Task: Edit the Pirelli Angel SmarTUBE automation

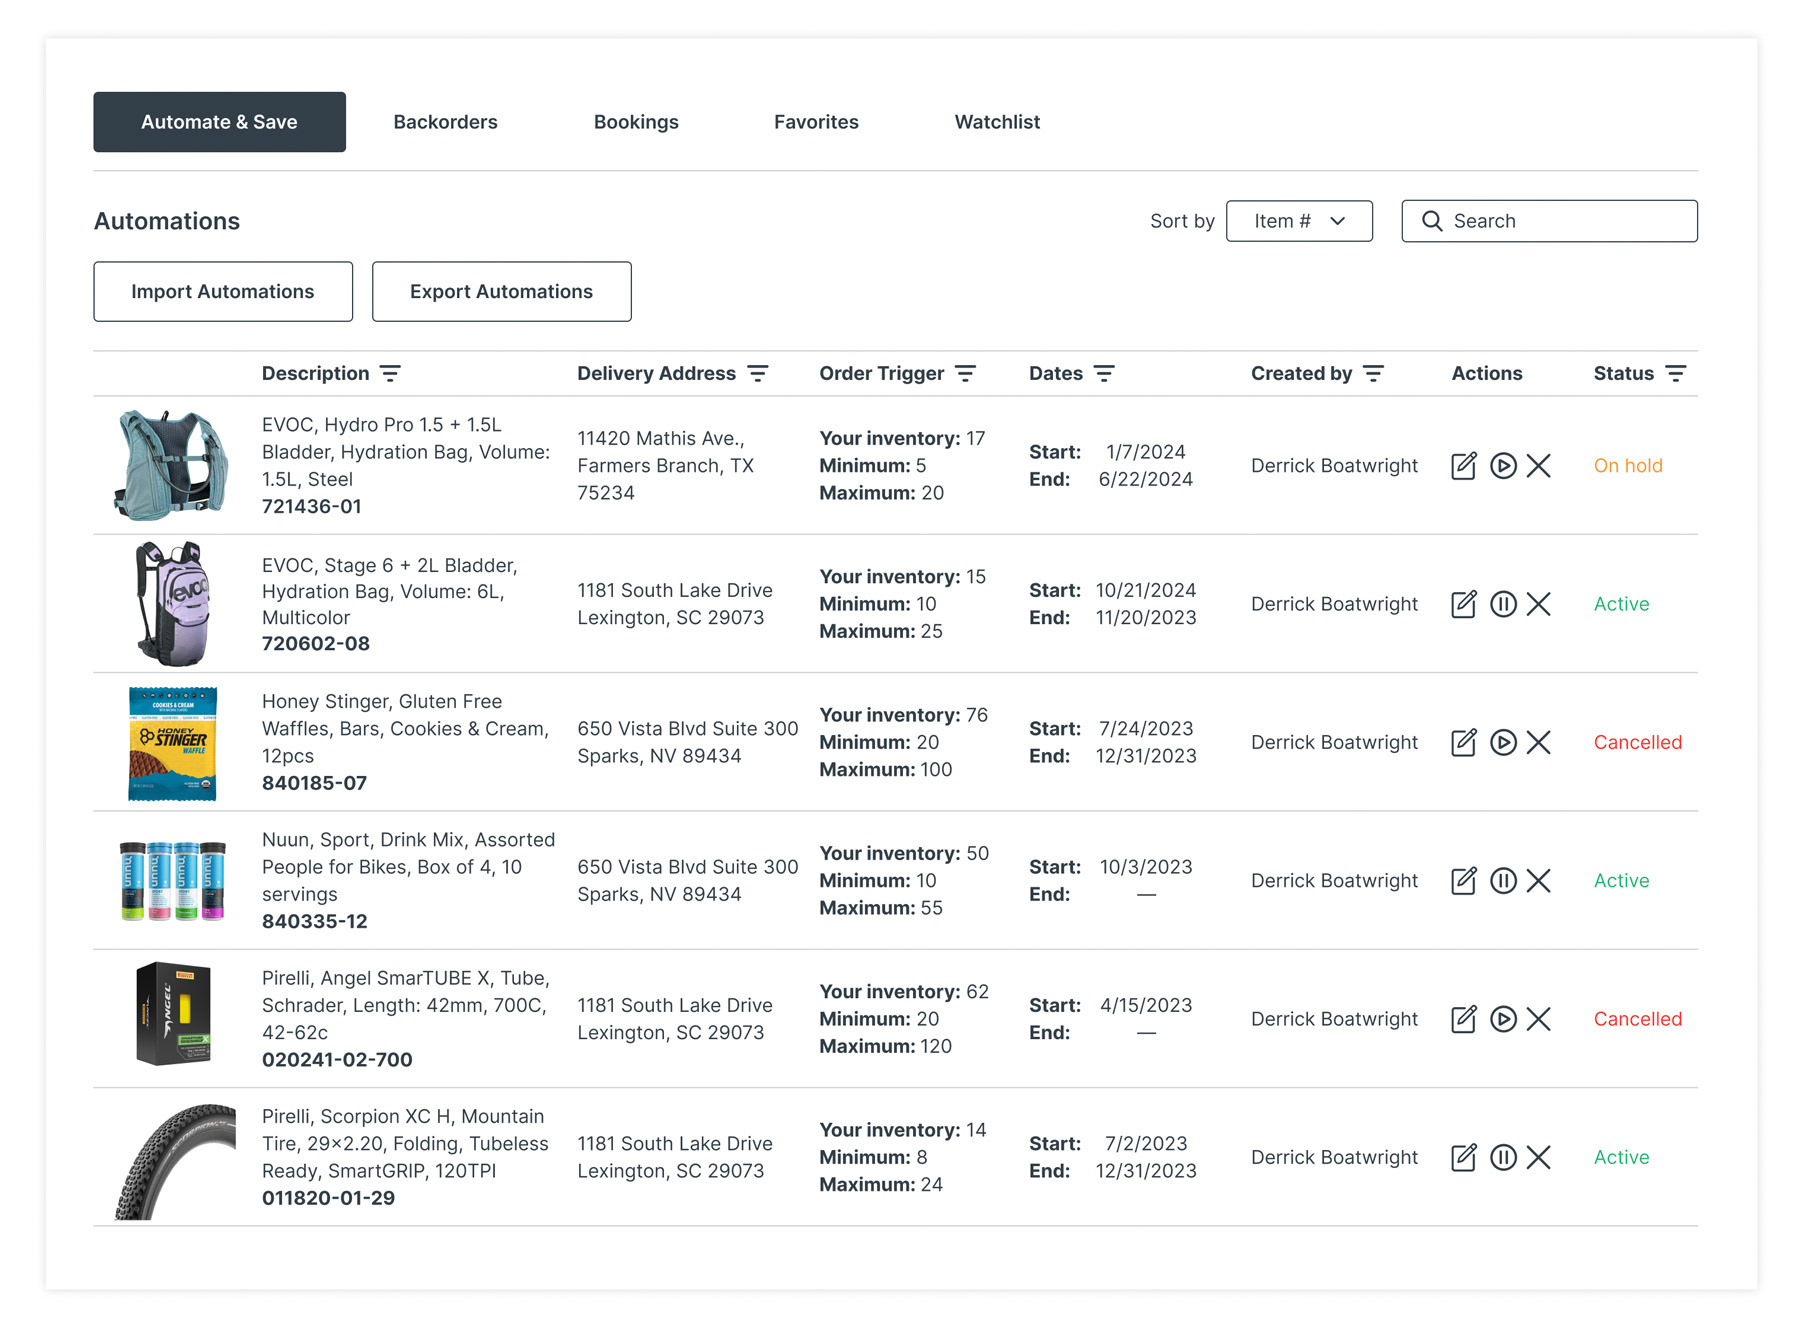Action: pyautogui.click(x=1464, y=1019)
